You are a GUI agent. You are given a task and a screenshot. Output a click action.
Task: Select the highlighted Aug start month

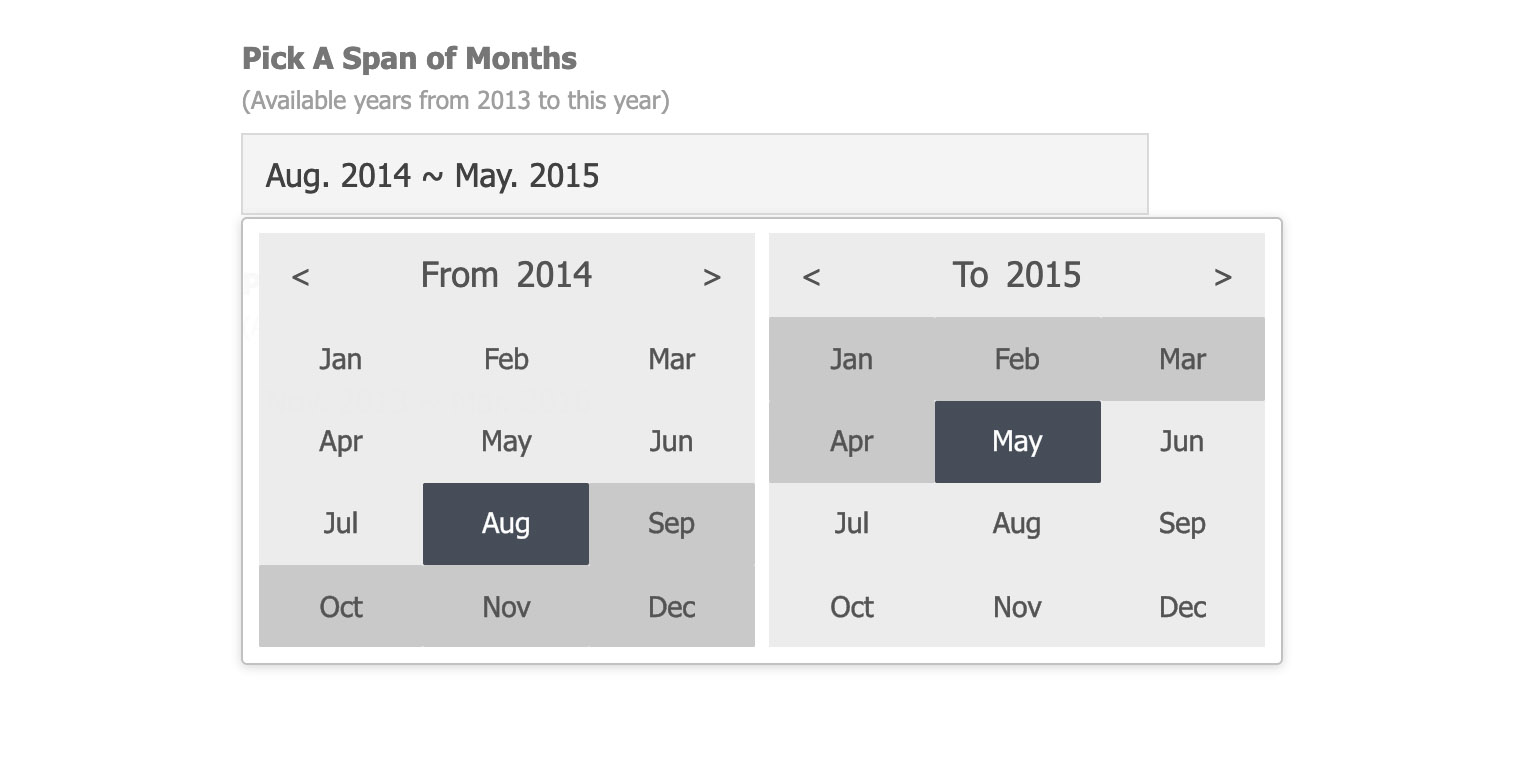click(506, 524)
